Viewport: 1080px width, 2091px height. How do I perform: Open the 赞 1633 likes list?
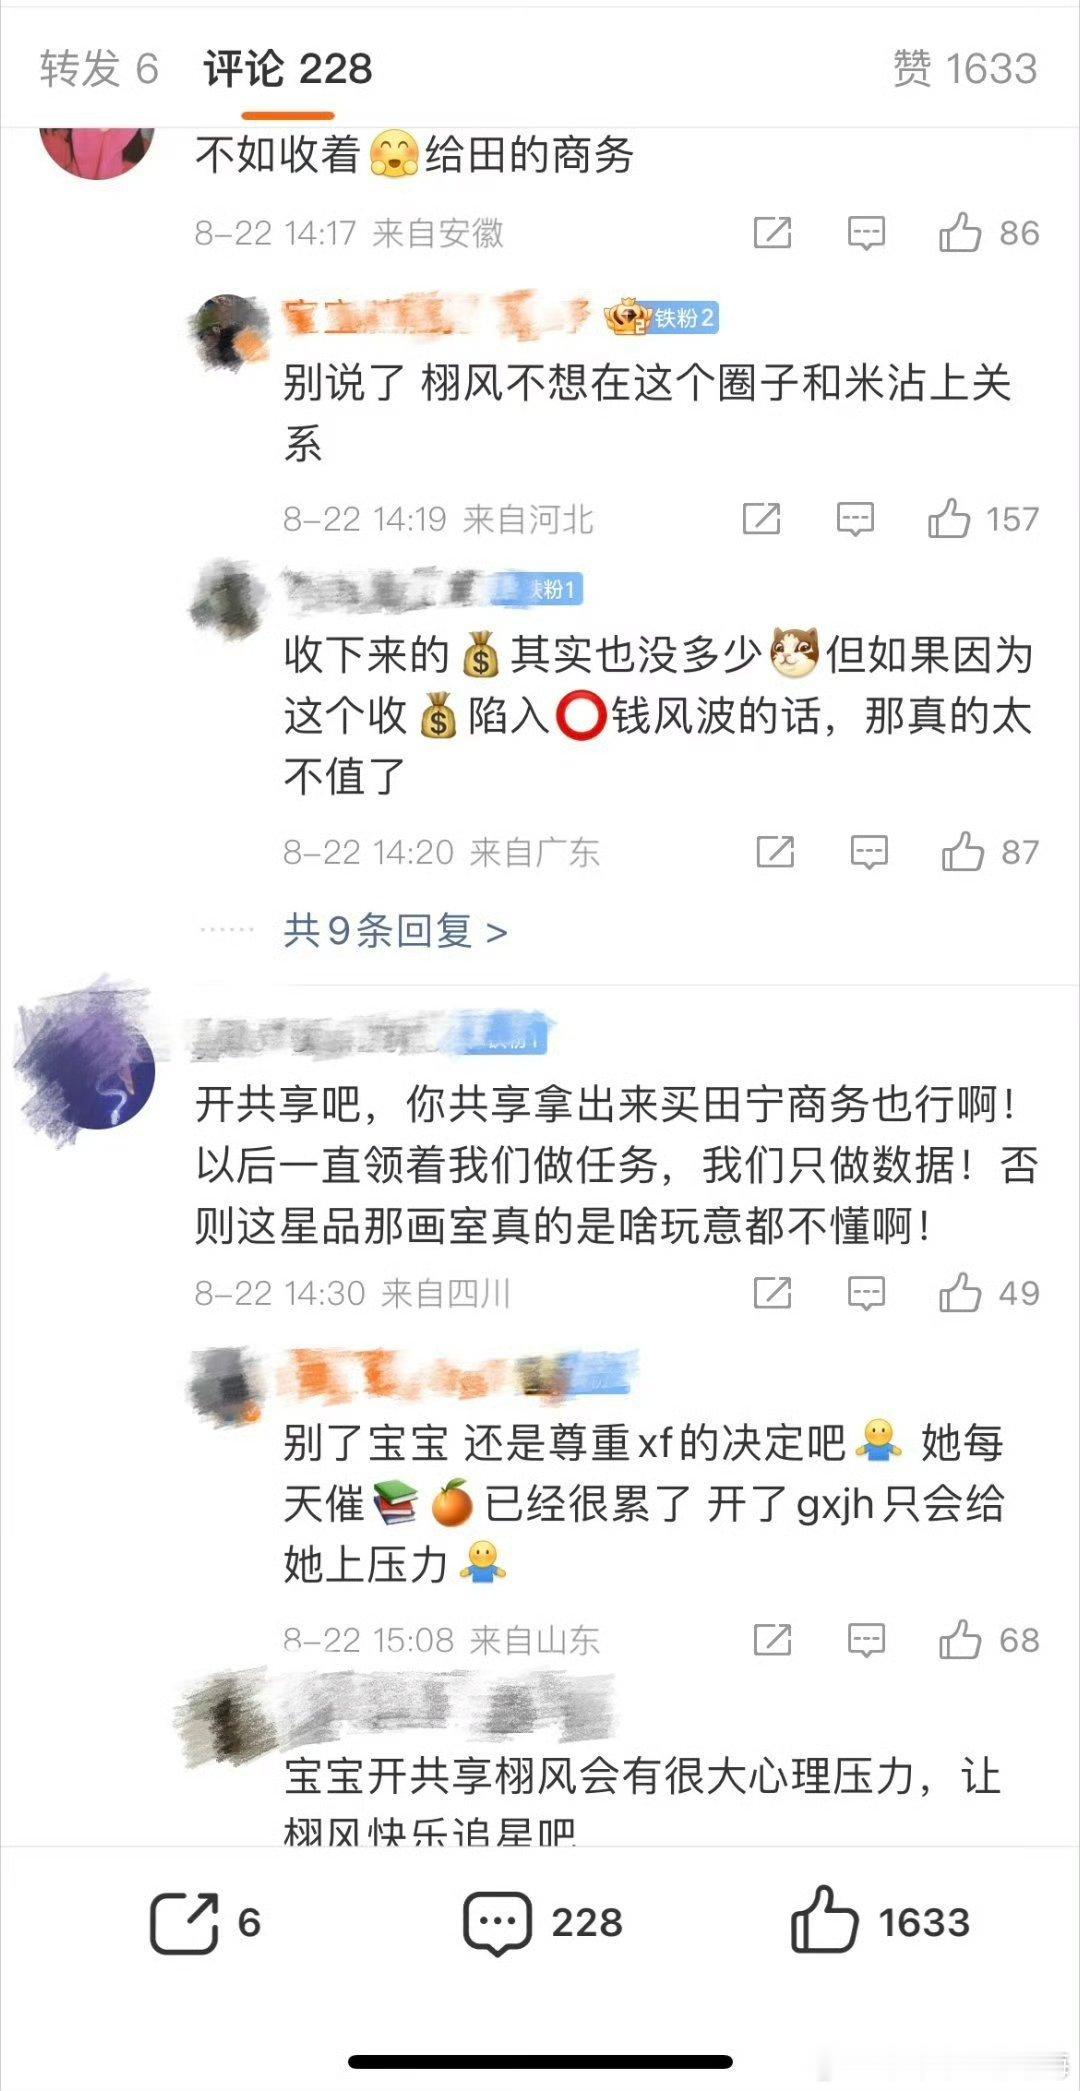coord(965,69)
